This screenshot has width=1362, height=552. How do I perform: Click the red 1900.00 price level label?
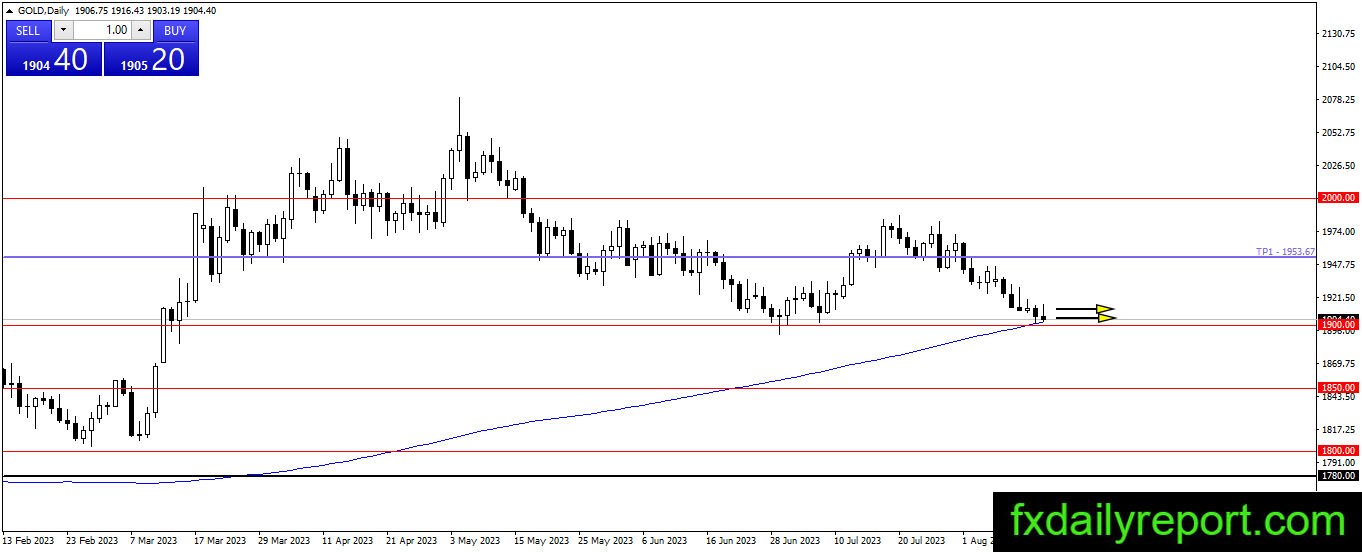[x=1337, y=325]
